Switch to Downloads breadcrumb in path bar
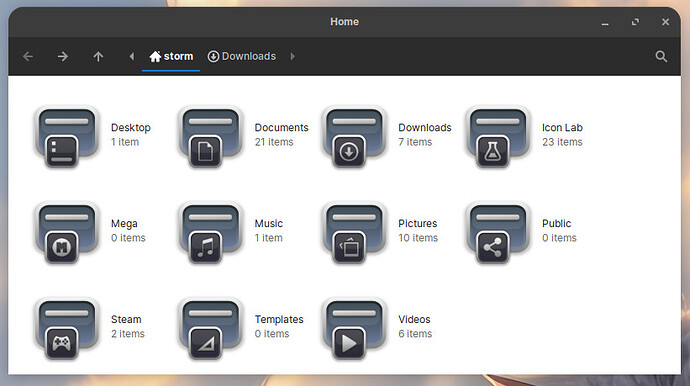Image resolution: width=690 pixels, height=386 pixels. [242, 56]
